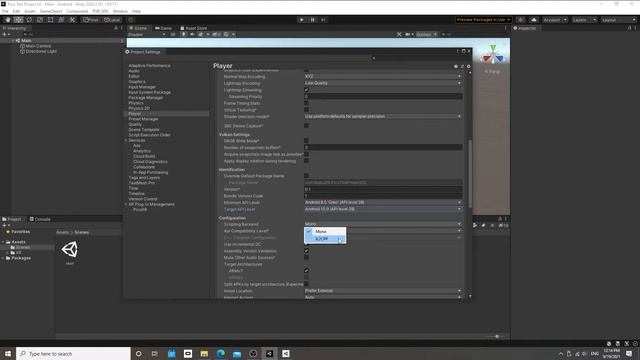This screenshot has width=640, height=360.
Task: Click the Pause button
Action: [x=313, y=20]
